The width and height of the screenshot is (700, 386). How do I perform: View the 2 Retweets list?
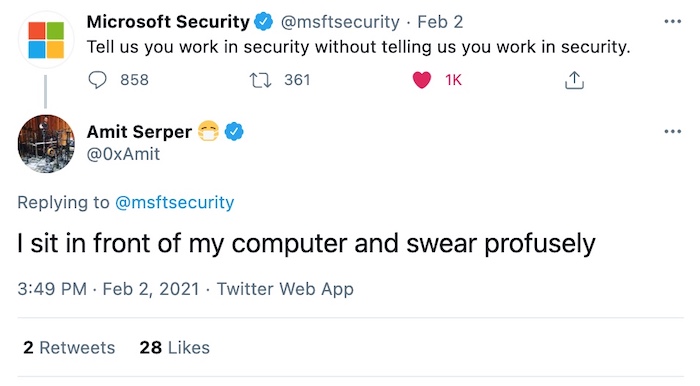(x=69, y=348)
